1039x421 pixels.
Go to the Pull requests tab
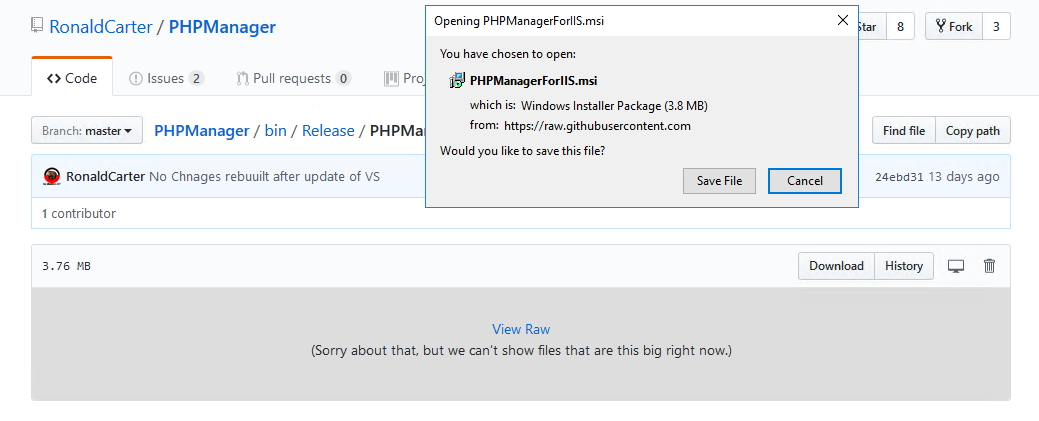[x=294, y=78]
